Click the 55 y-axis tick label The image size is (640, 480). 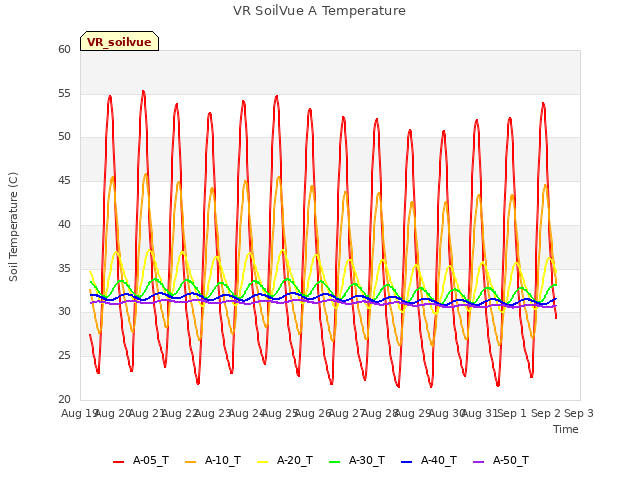point(64,93)
